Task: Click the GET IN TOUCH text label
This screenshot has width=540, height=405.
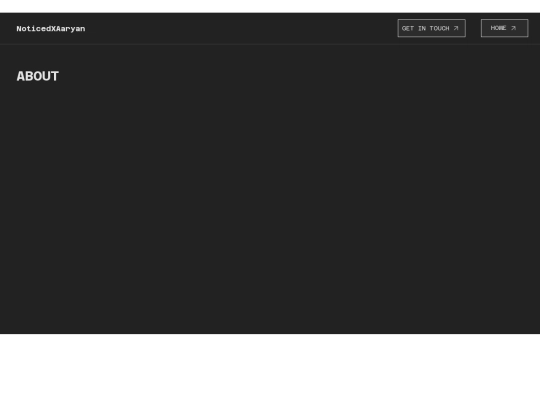Action: tap(426, 28)
